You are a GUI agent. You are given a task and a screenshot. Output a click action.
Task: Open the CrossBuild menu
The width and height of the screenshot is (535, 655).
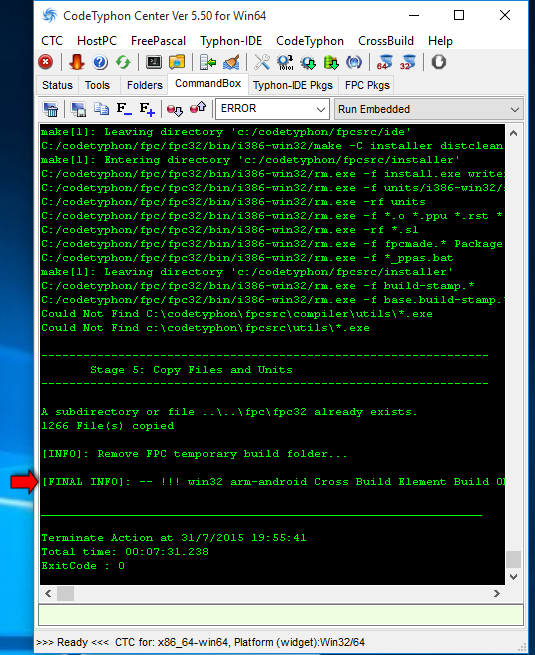[386, 41]
